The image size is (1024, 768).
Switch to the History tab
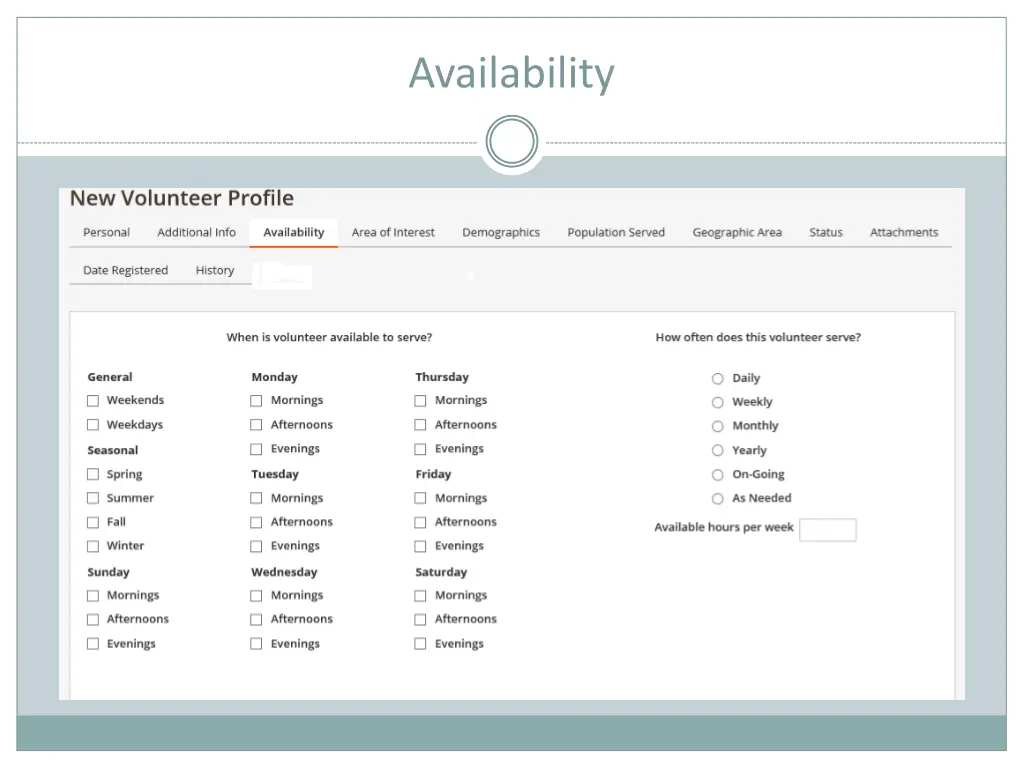coord(215,270)
